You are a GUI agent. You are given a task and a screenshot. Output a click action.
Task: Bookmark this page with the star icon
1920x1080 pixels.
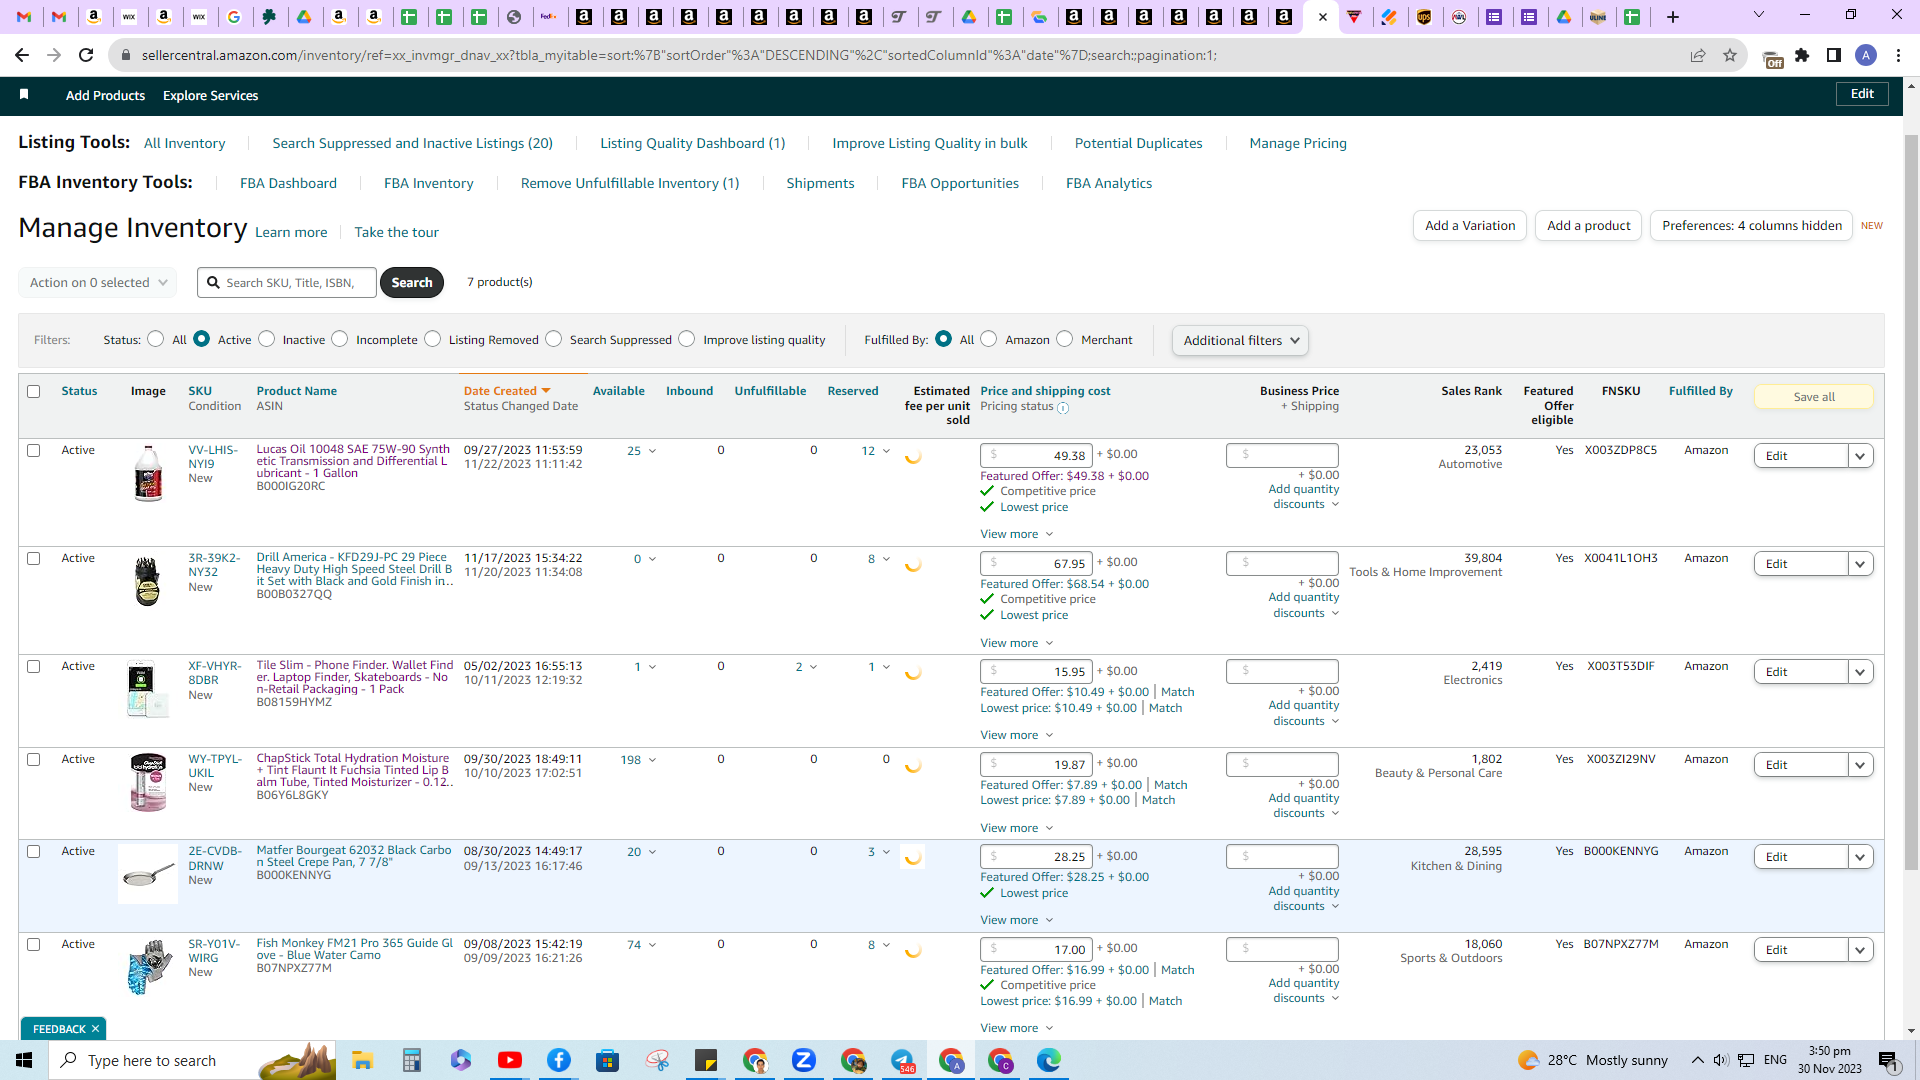(x=1730, y=55)
